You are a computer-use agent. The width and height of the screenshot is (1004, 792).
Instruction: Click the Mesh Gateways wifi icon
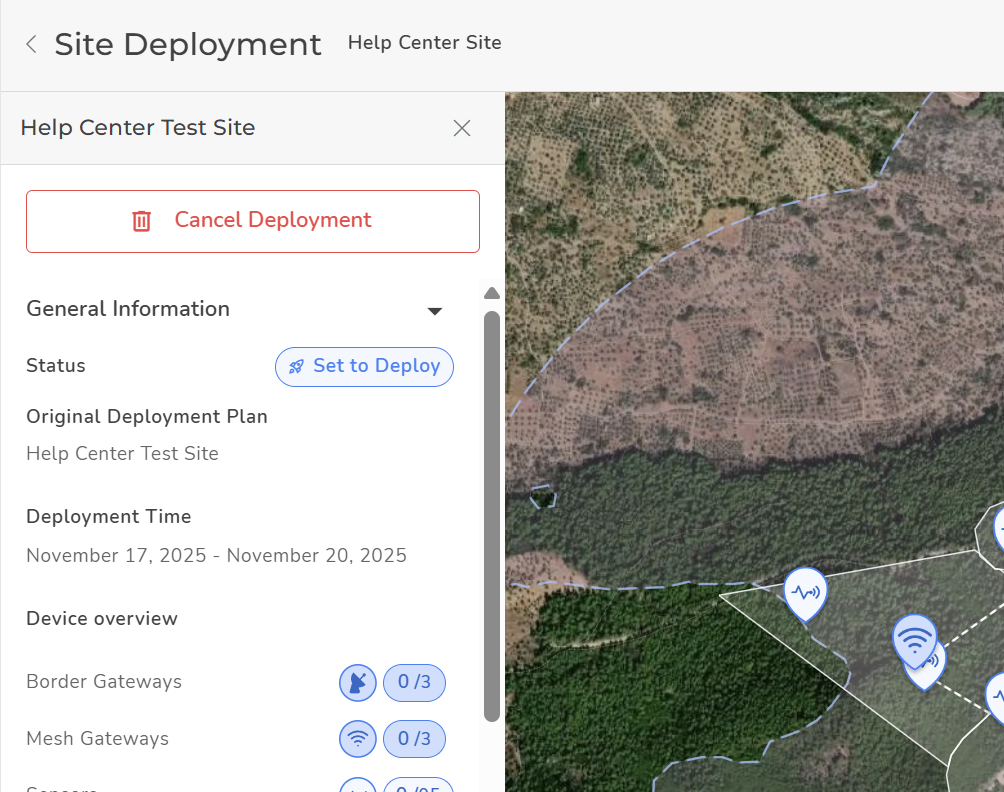point(358,740)
